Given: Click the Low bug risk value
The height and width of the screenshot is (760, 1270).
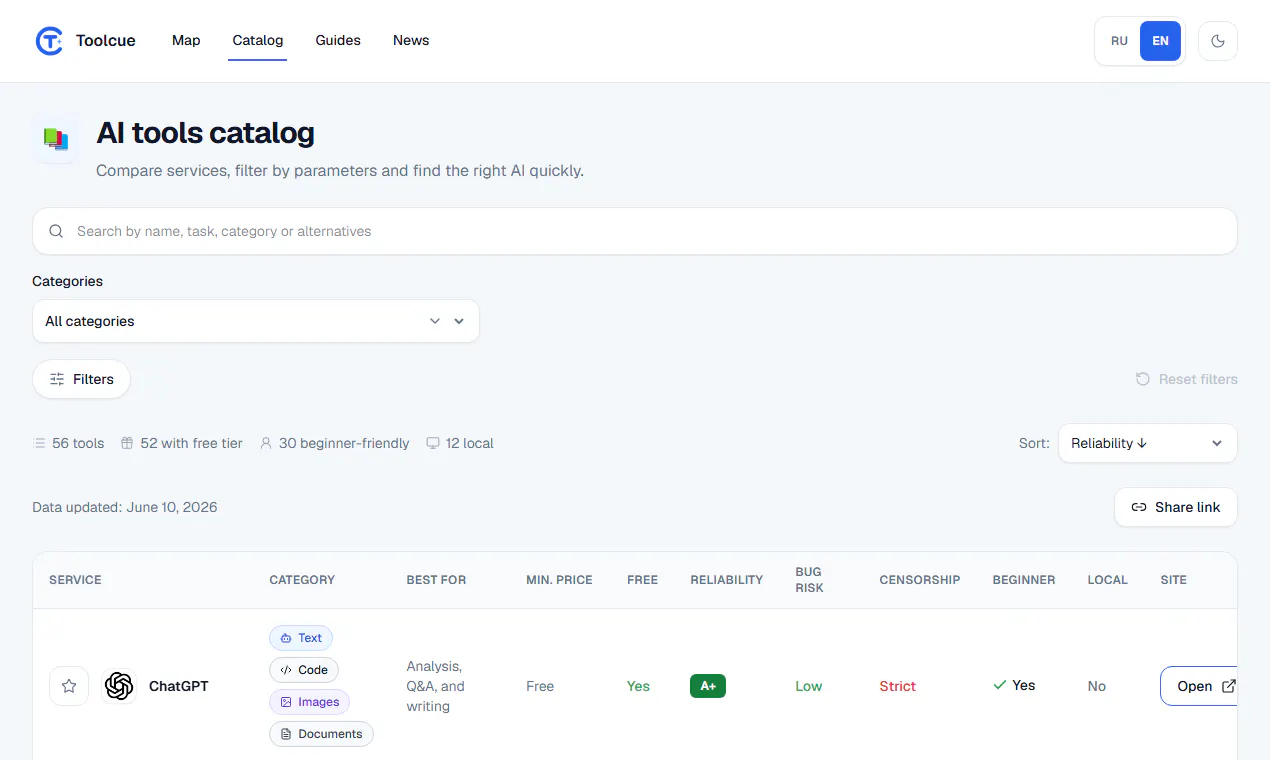Looking at the screenshot, I should (809, 686).
